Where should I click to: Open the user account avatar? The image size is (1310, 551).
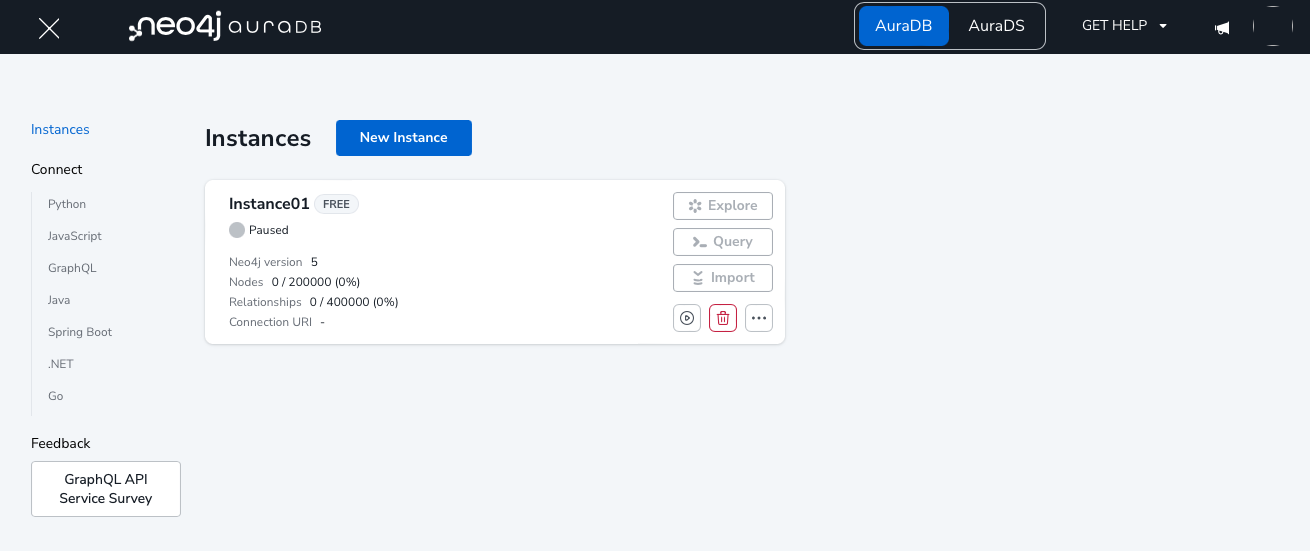point(1273,26)
